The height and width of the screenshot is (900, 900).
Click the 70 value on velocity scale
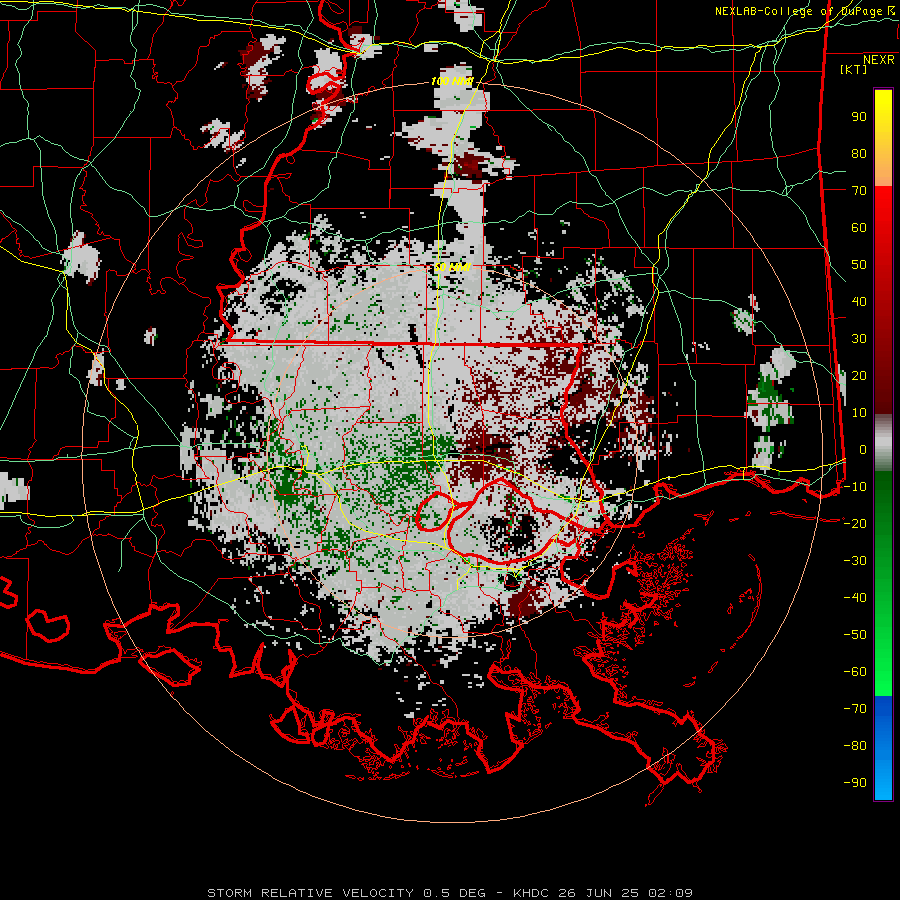pos(859,191)
